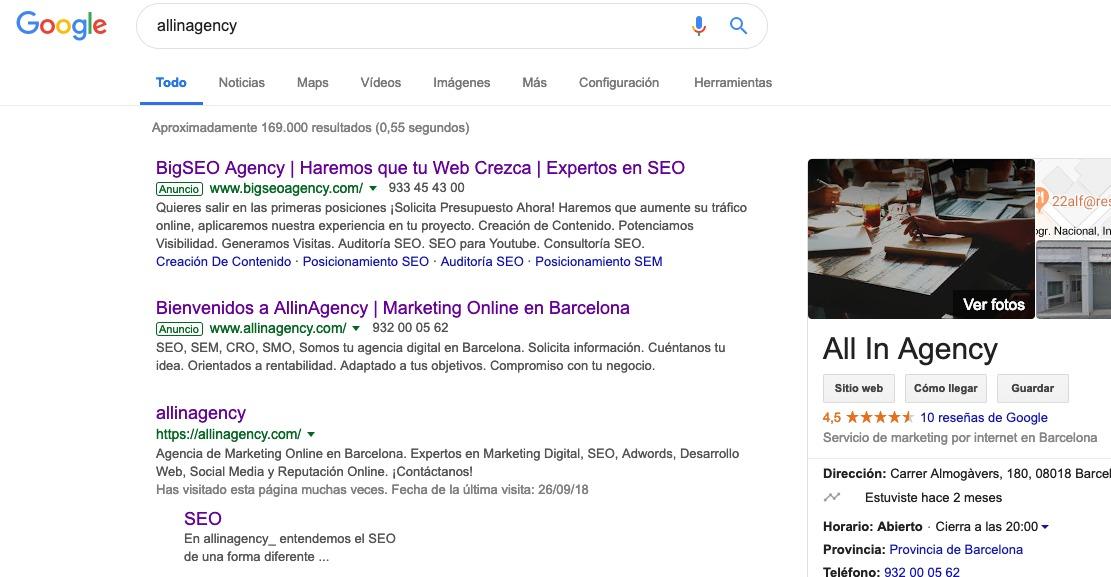1111x577 pixels.
Task: Click the Cierra a las 20:00 text
Action: [x=986, y=527]
